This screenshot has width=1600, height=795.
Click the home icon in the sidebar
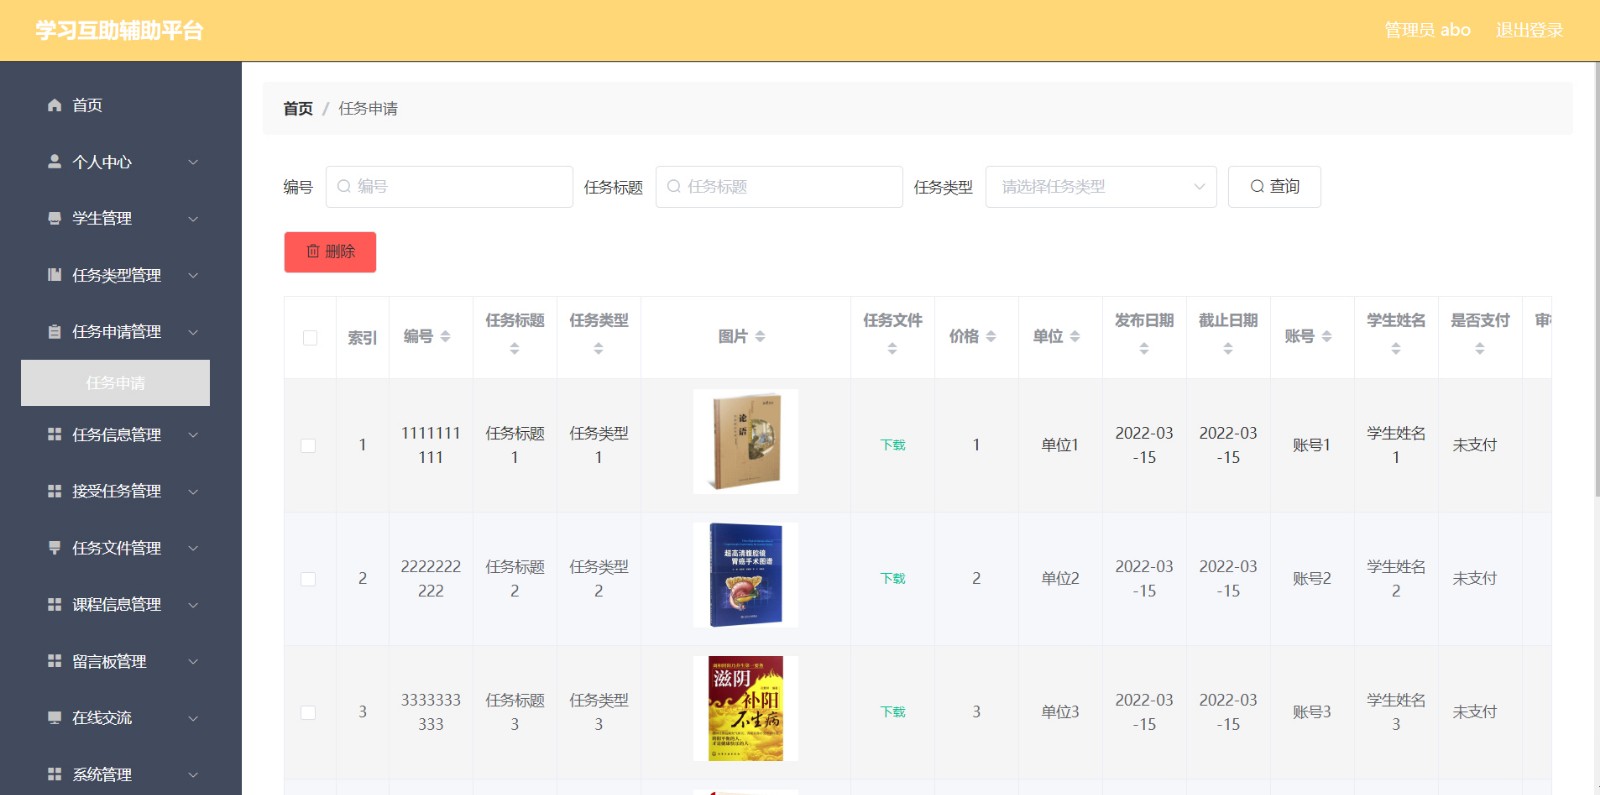point(55,105)
